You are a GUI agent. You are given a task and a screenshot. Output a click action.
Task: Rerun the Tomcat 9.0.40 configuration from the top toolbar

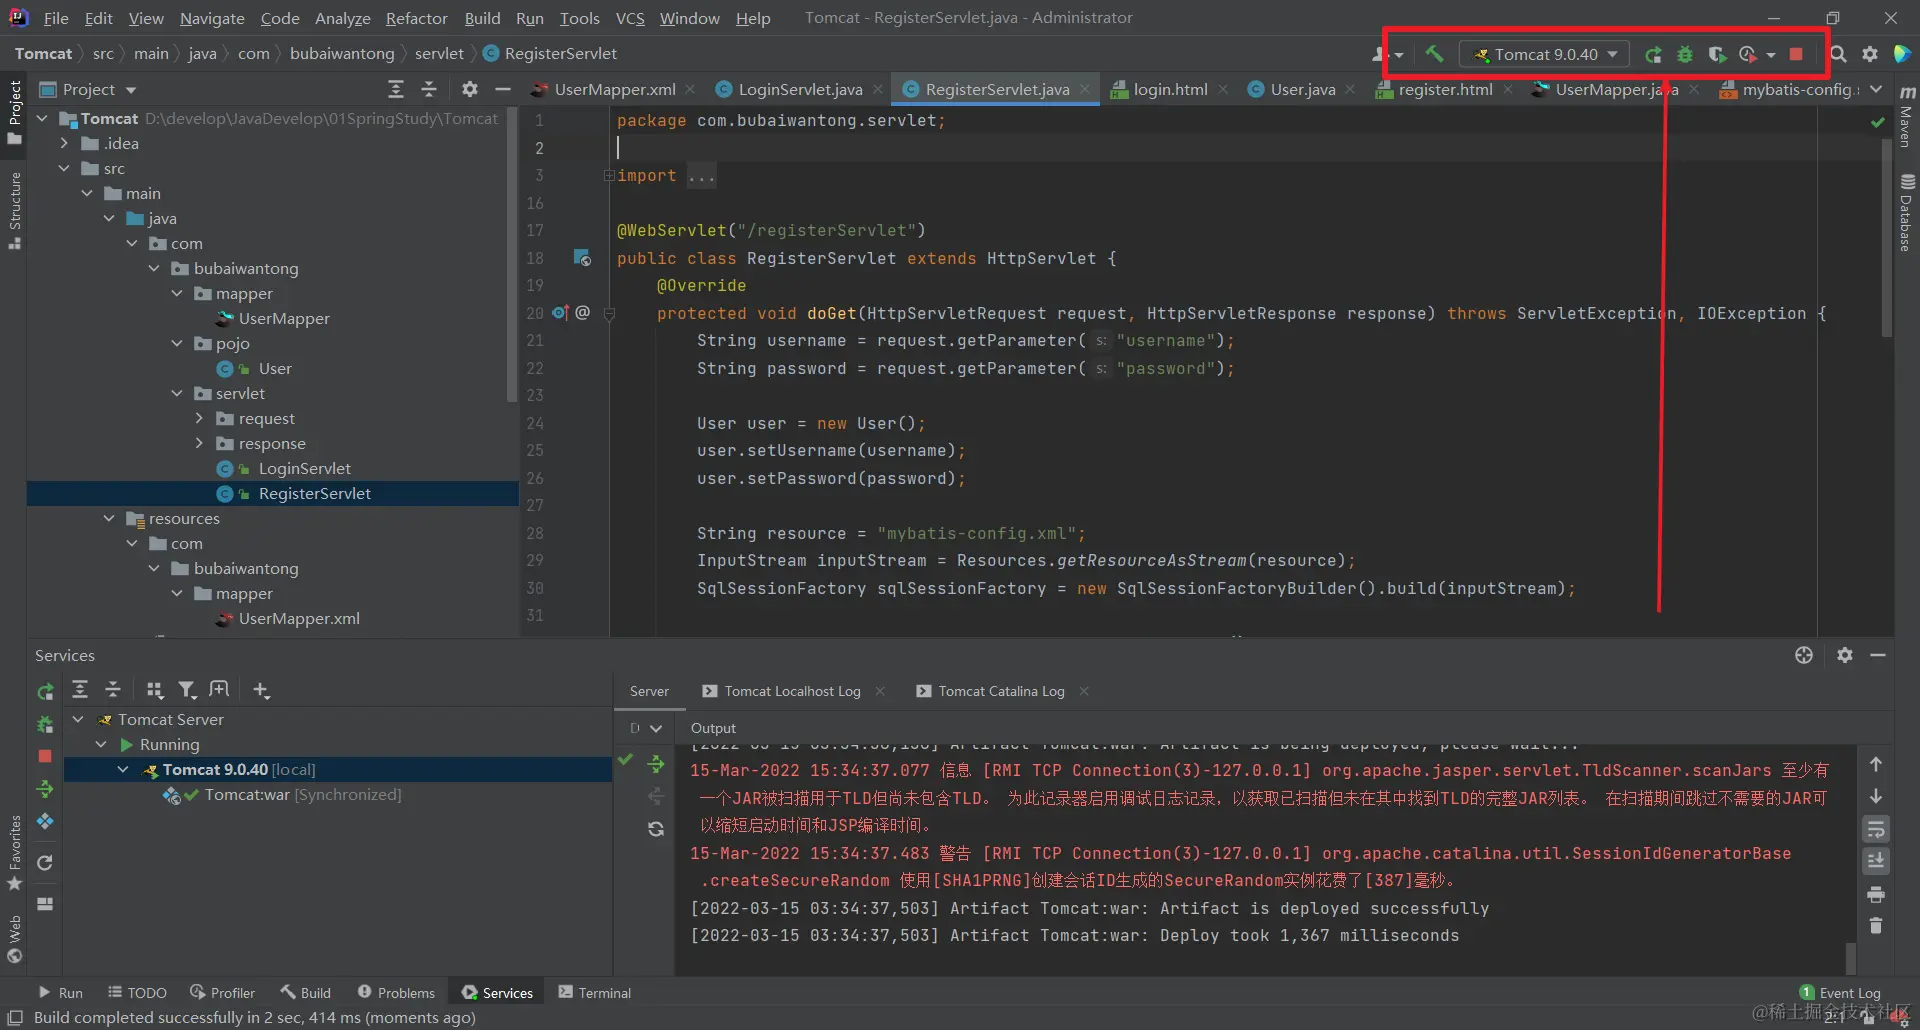click(1653, 55)
